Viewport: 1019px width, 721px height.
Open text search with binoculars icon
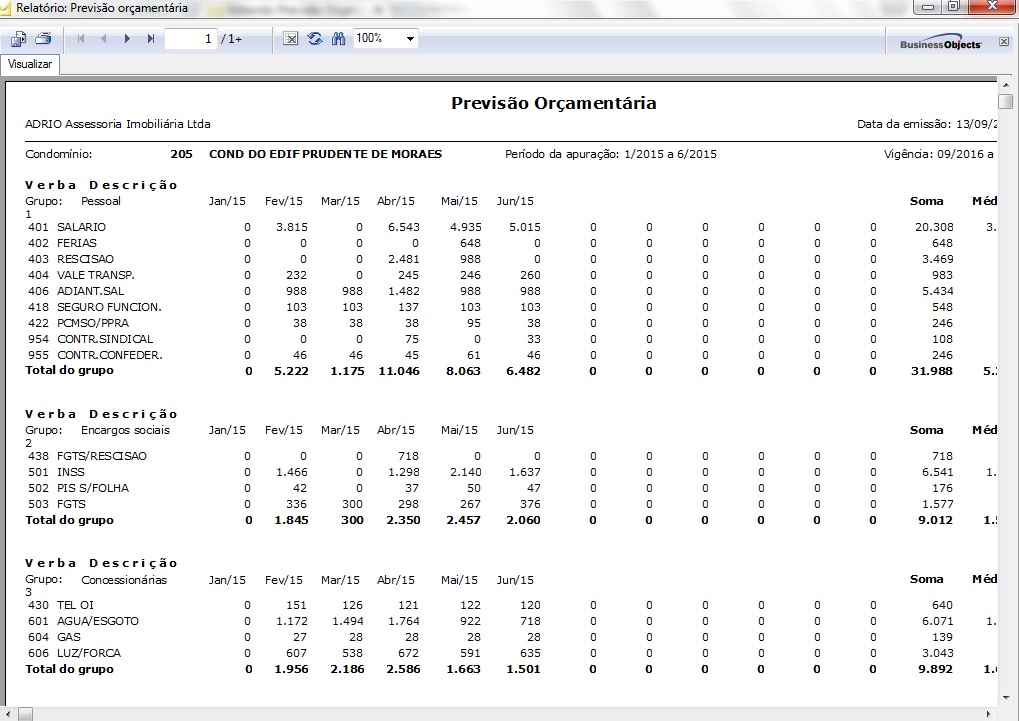[x=338, y=39]
